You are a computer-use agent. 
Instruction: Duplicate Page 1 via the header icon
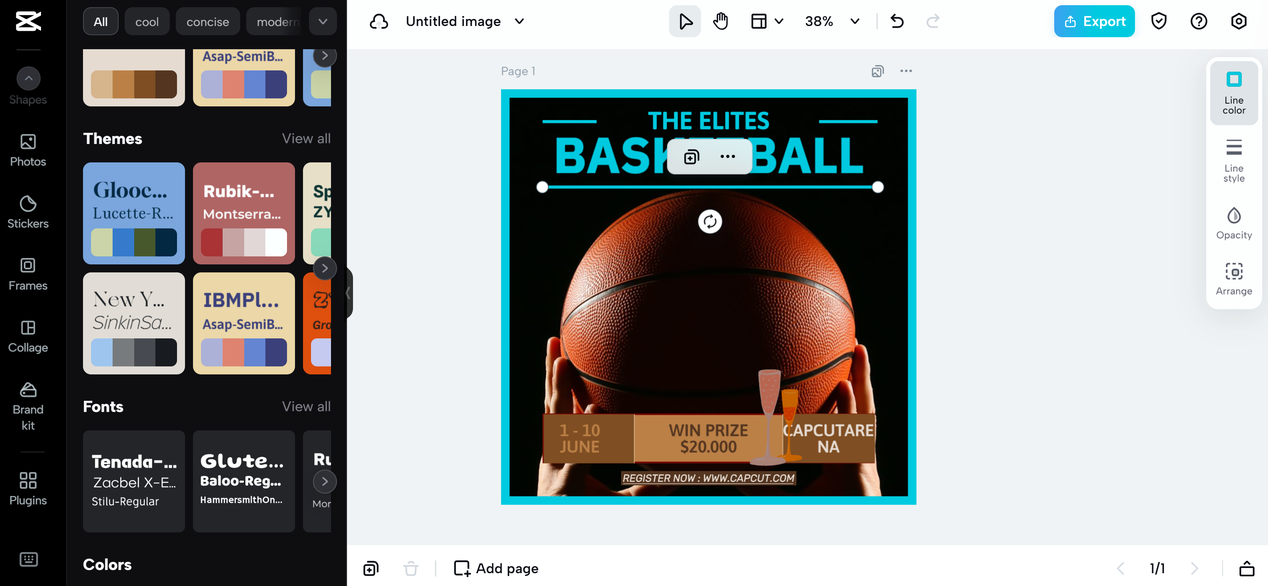(x=877, y=71)
